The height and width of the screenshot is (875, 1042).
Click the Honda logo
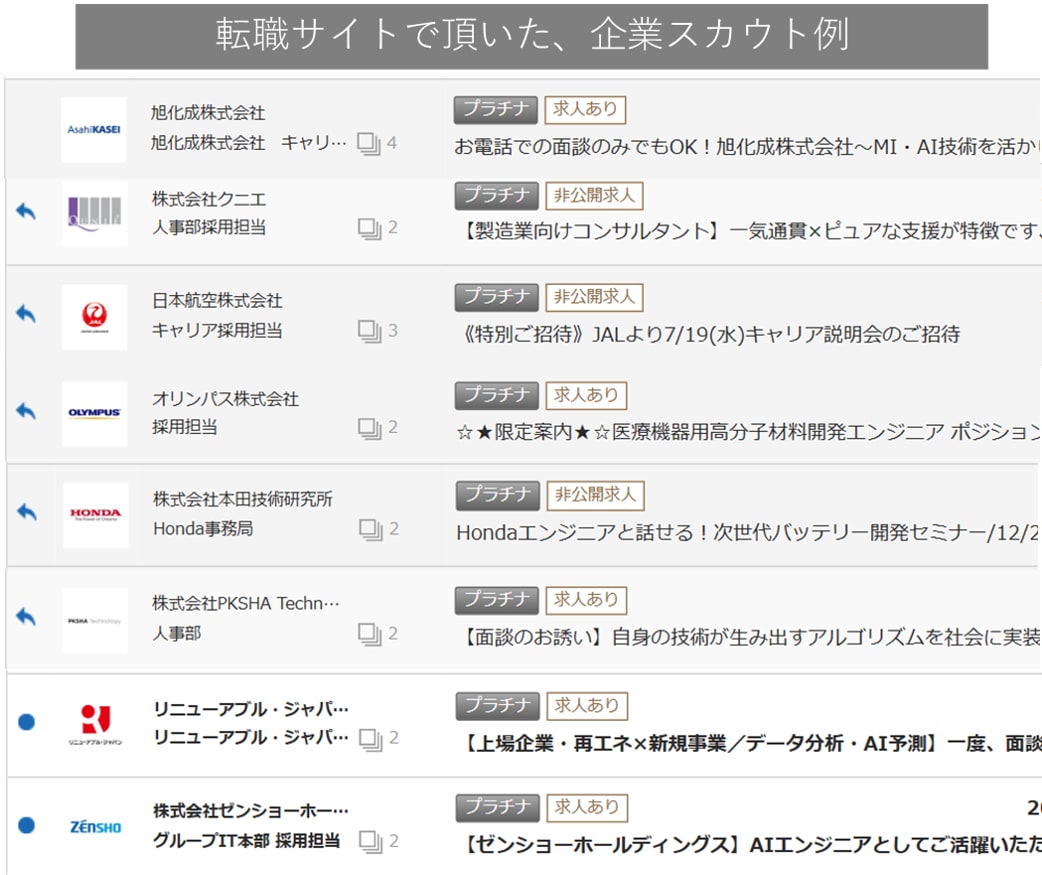coord(96,515)
